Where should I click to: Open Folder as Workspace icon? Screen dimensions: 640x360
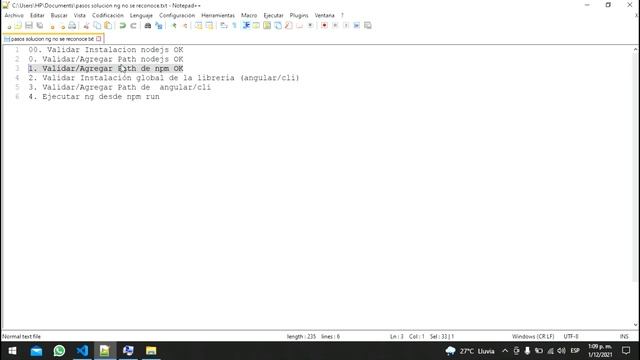(300, 26)
